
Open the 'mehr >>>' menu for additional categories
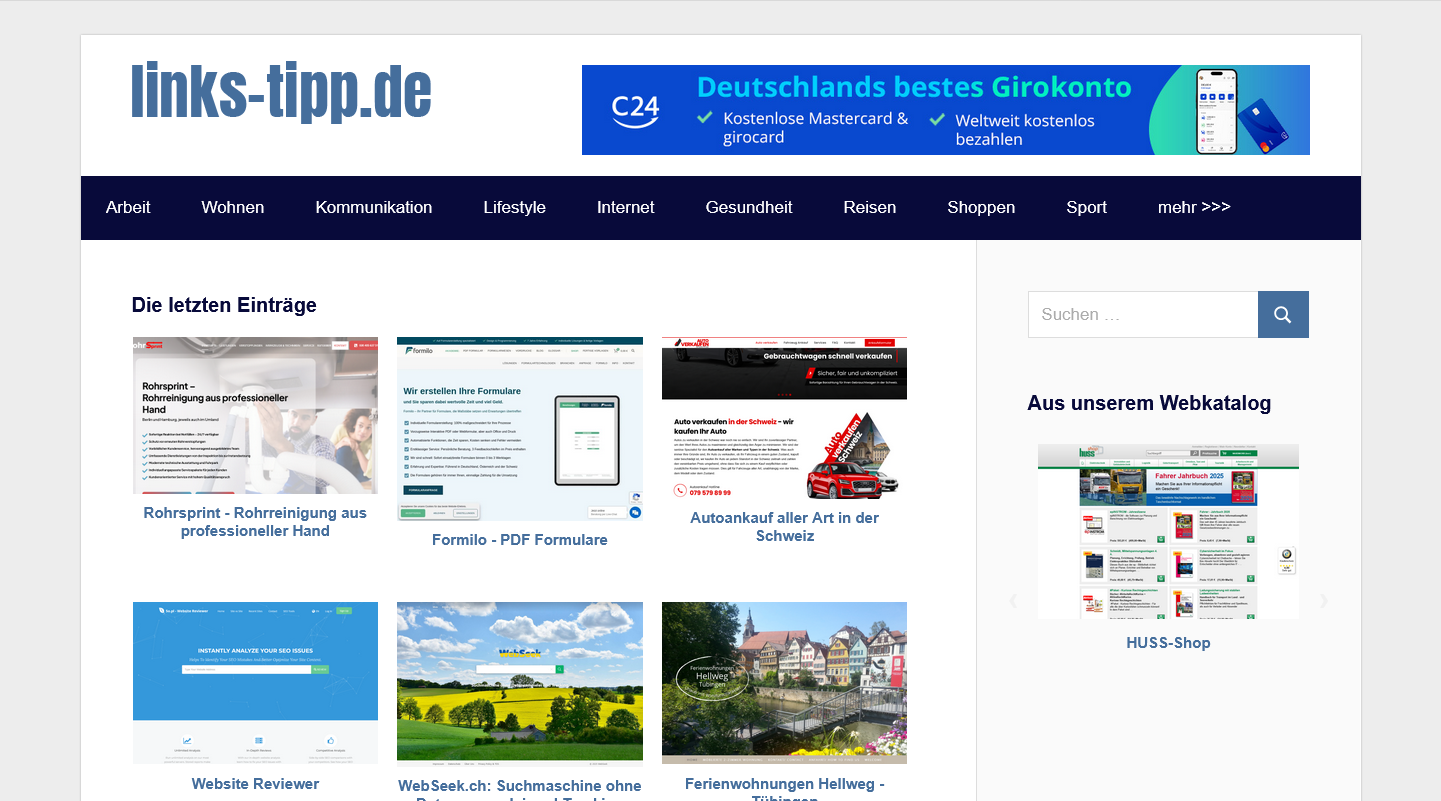pyautogui.click(x=1194, y=207)
